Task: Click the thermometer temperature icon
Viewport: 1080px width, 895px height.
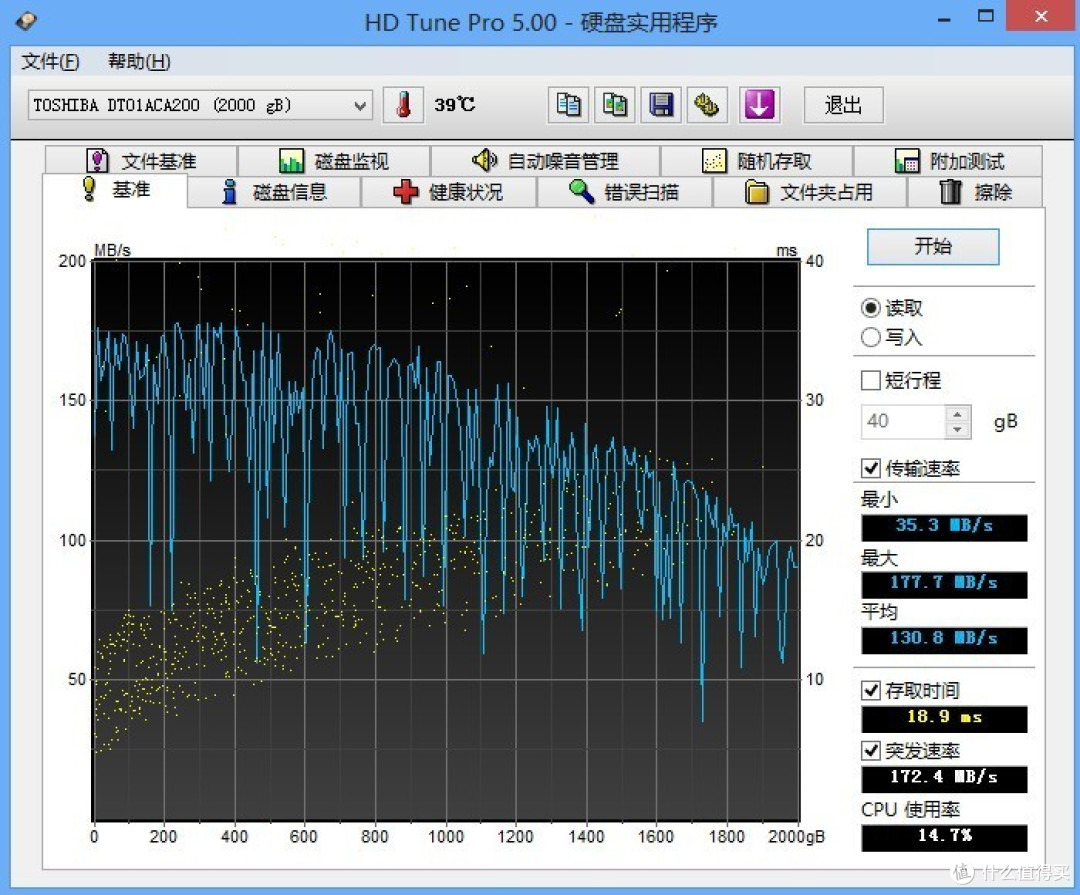Action: pyautogui.click(x=403, y=105)
